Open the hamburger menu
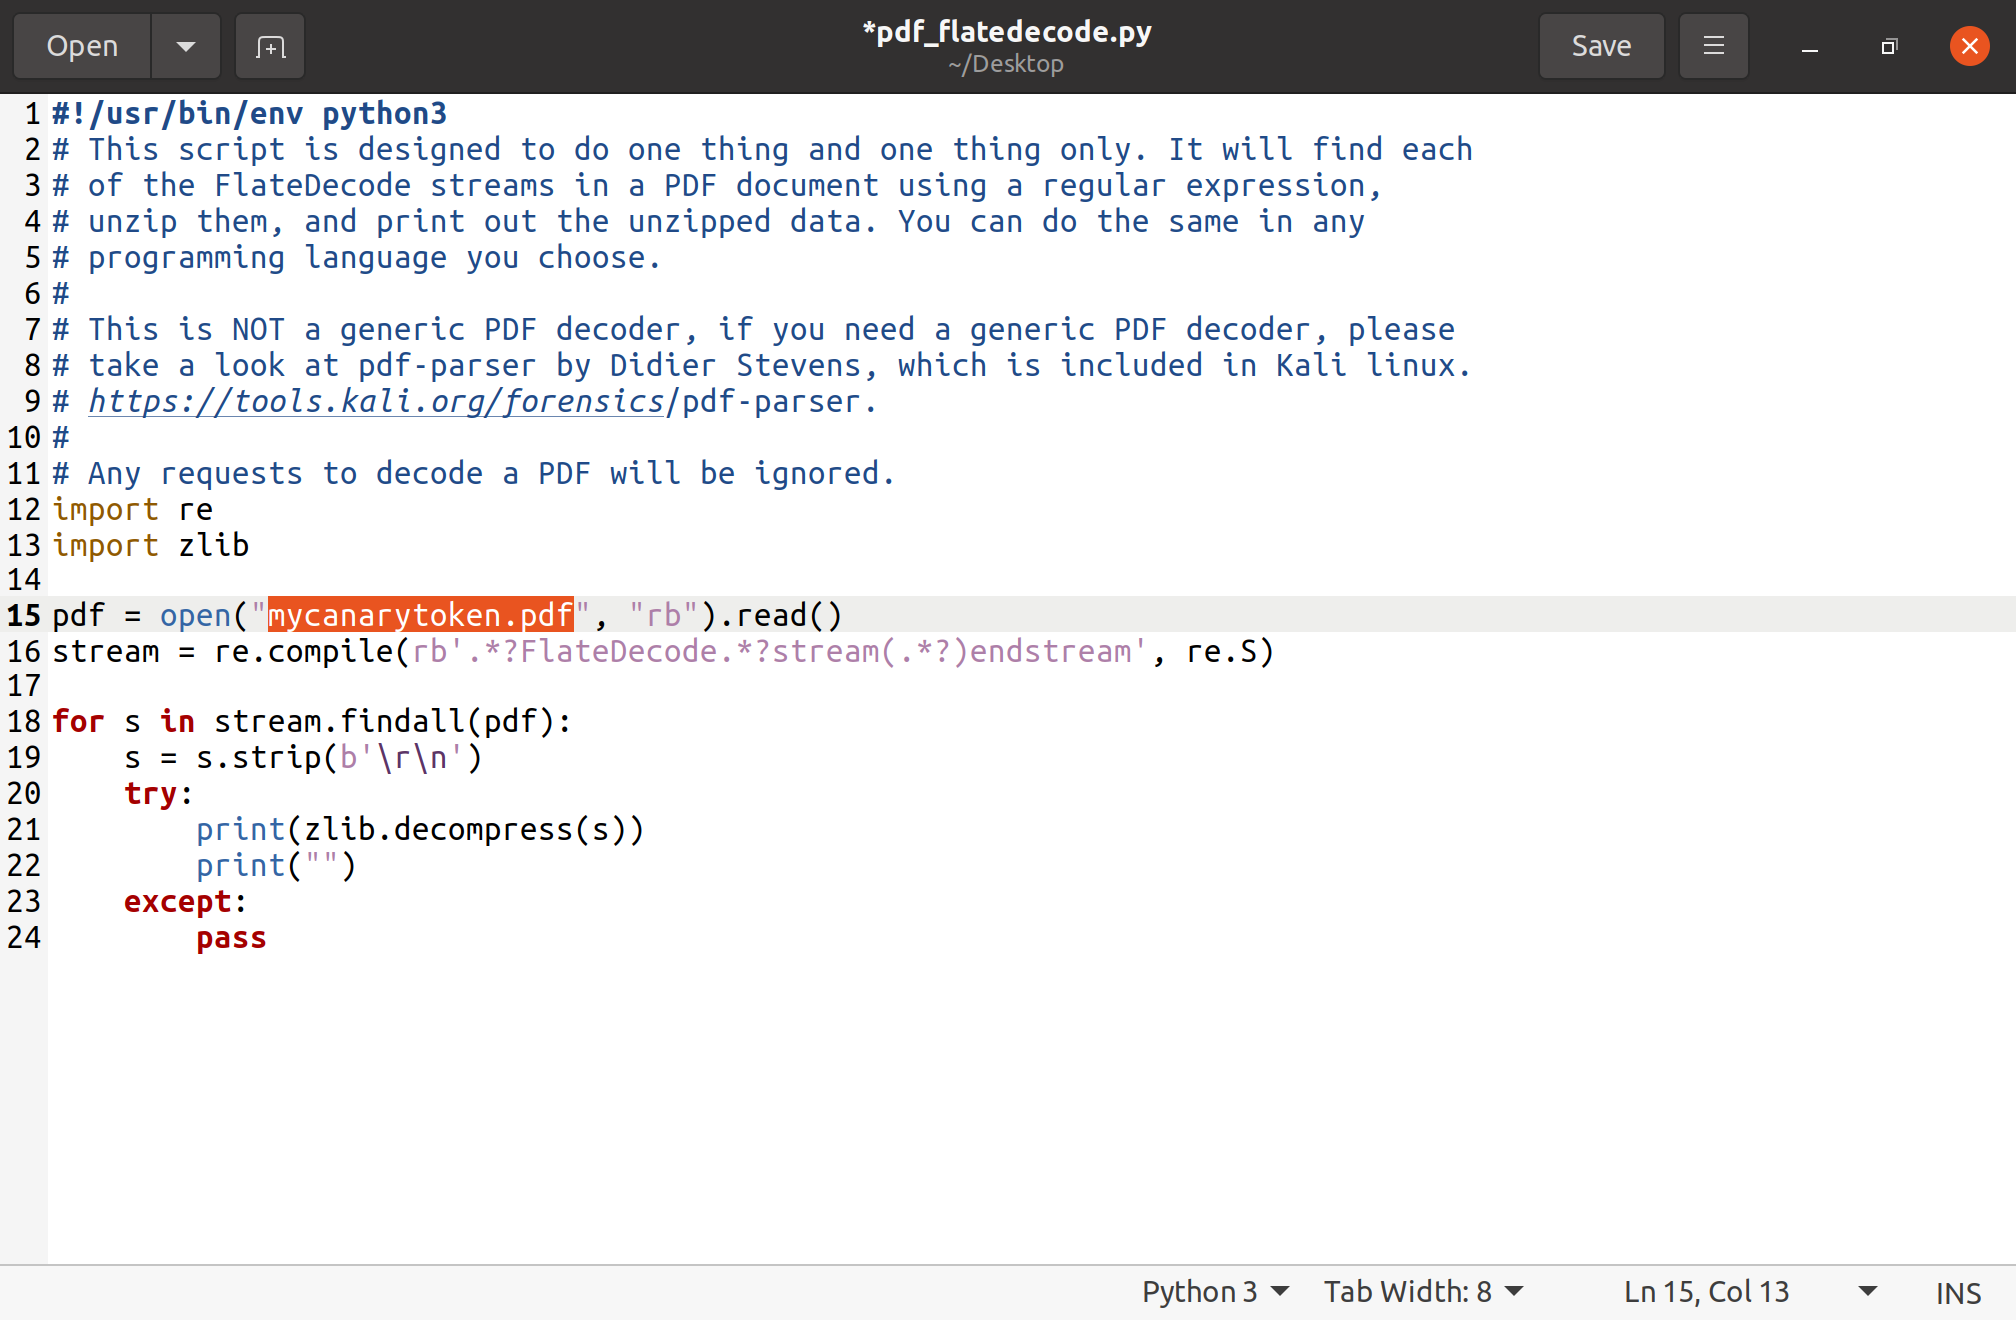2016x1320 pixels. click(x=1714, y=46)
